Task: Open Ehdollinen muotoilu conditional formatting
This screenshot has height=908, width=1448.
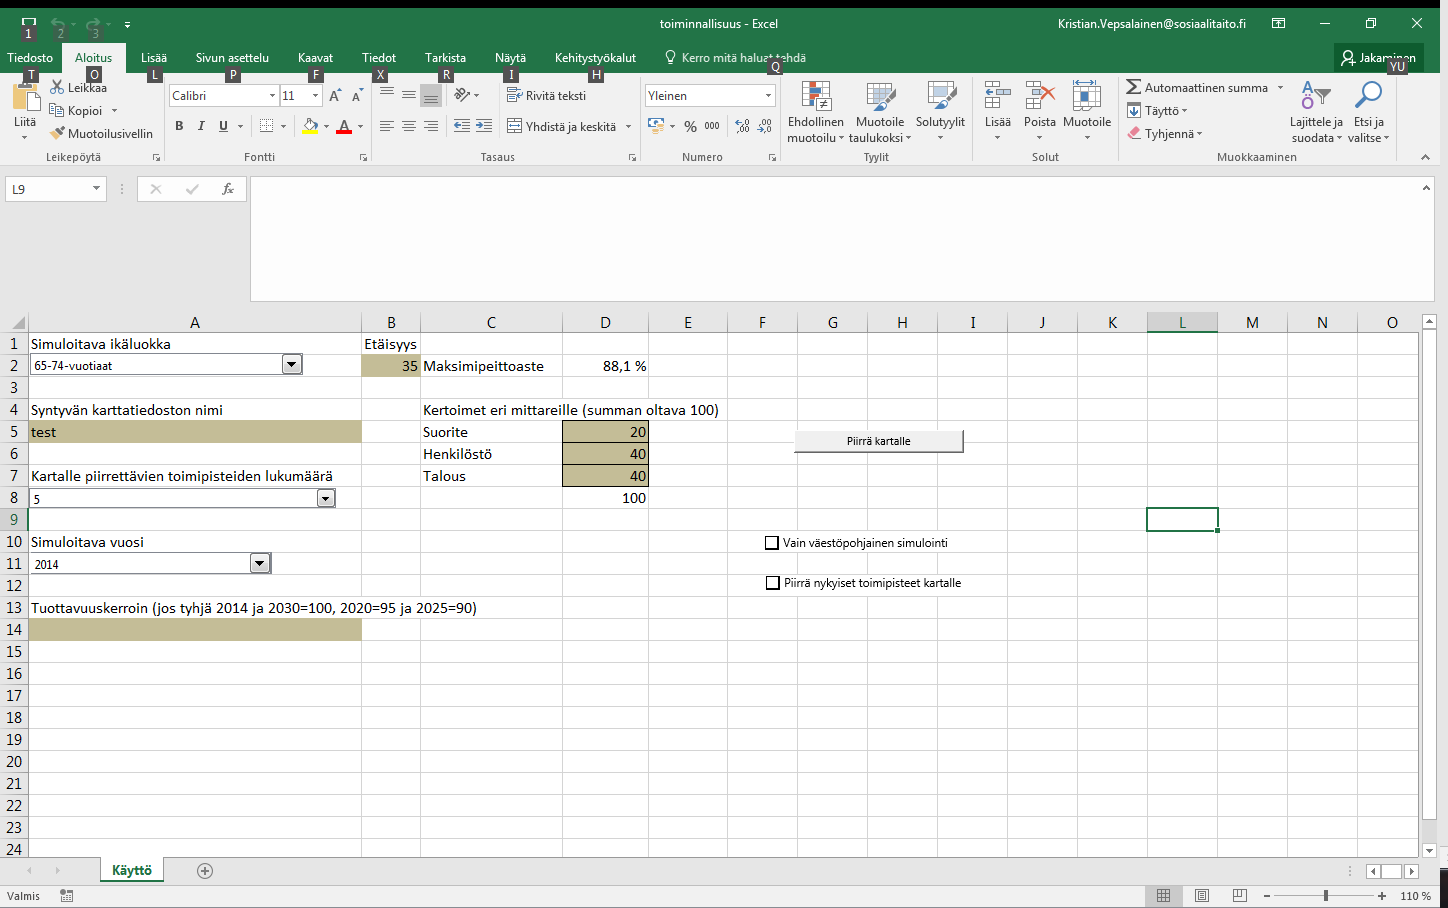Action: click(x=816, y=112)
